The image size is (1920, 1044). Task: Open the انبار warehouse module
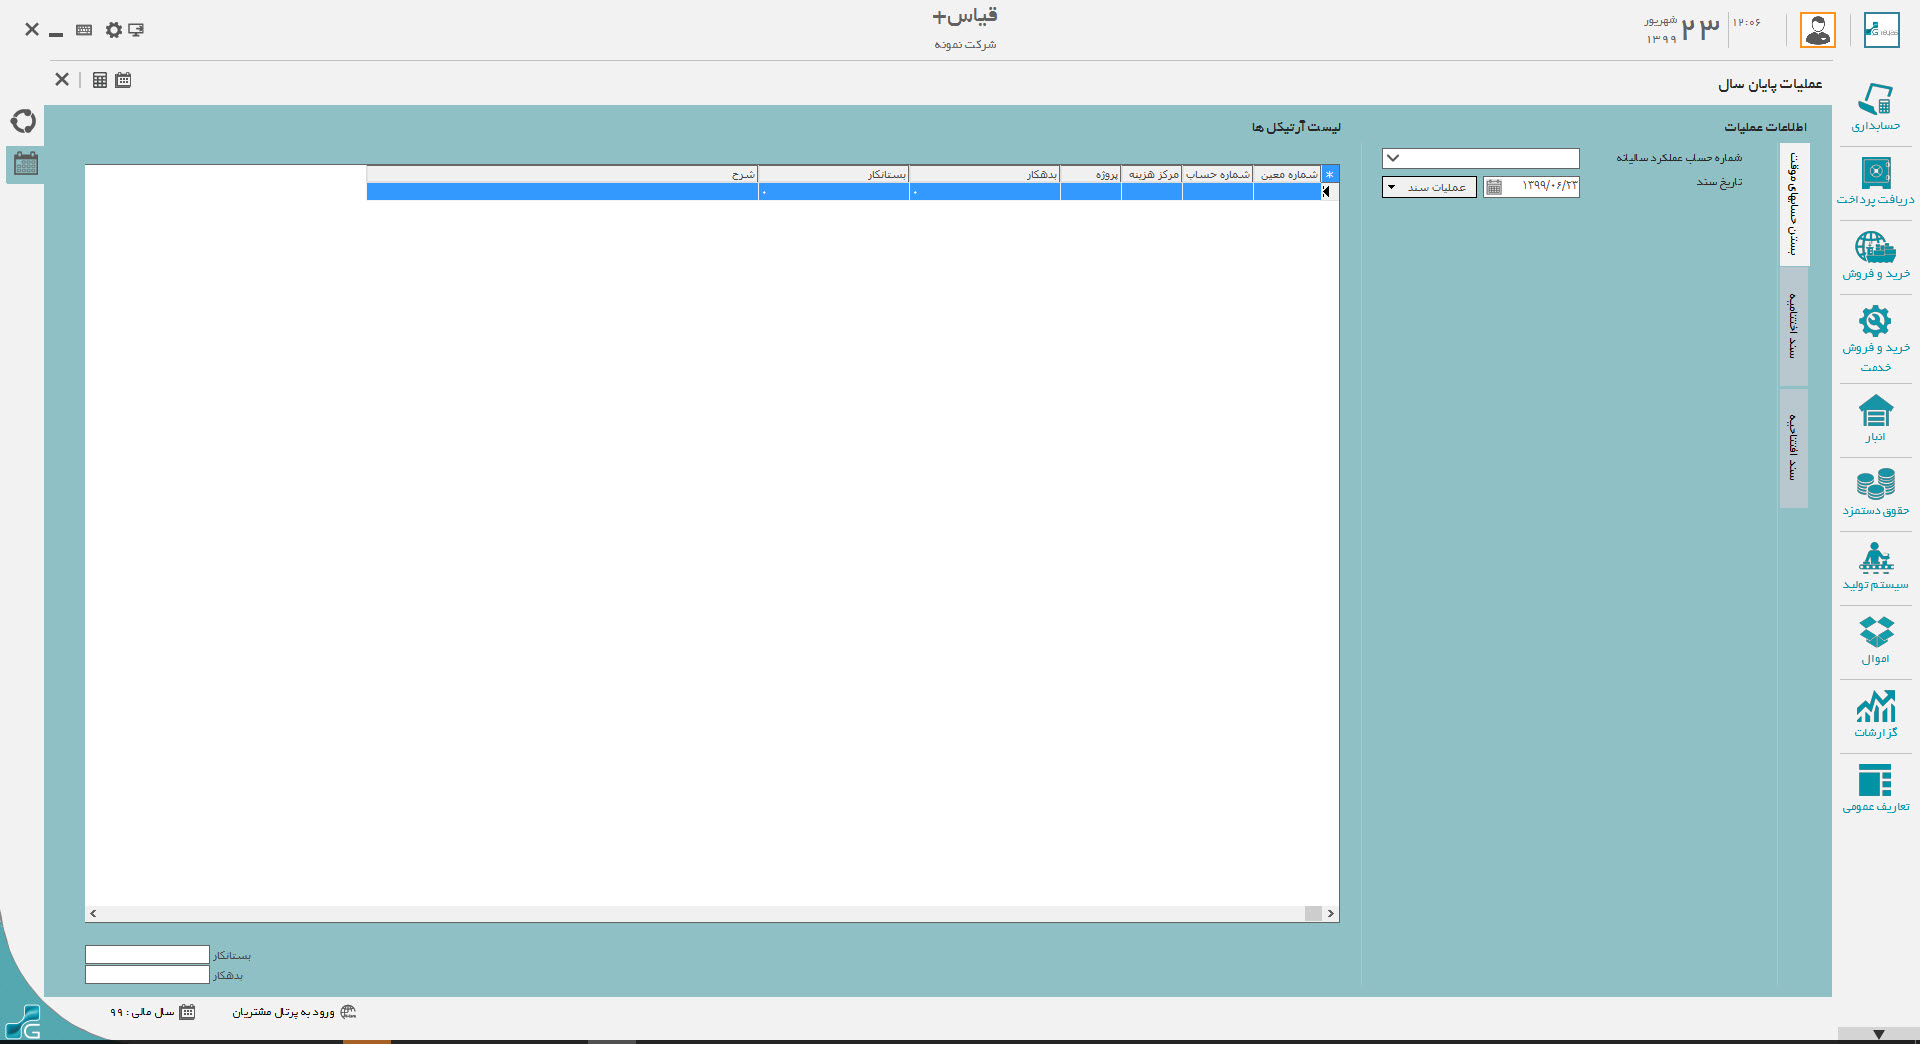(x=1875, y=419)
